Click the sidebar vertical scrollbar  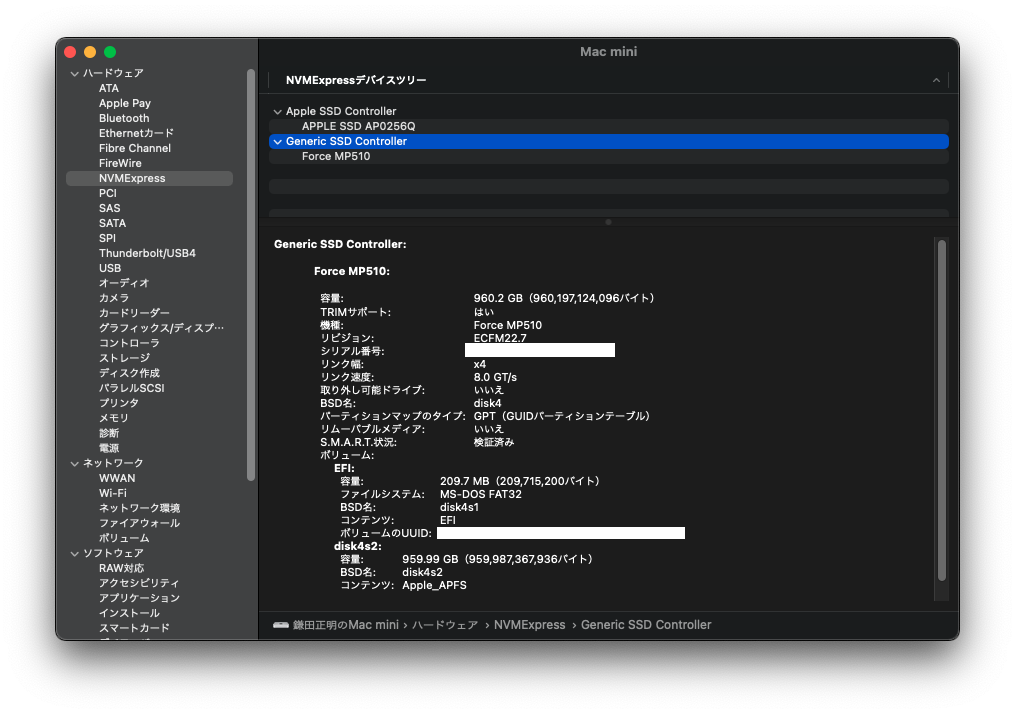tap(251, 270)
